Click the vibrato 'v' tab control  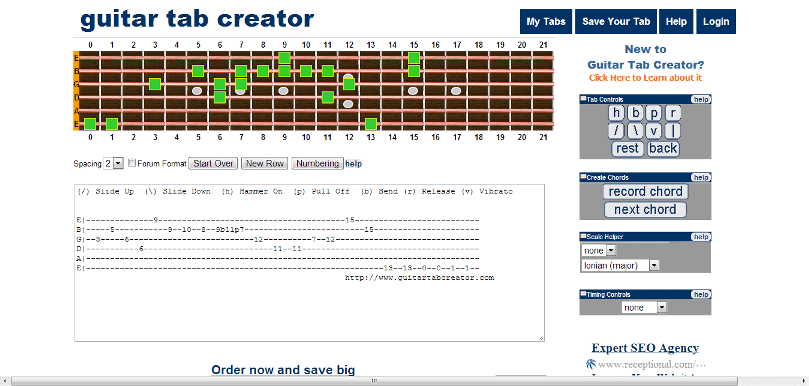(654, 131)
